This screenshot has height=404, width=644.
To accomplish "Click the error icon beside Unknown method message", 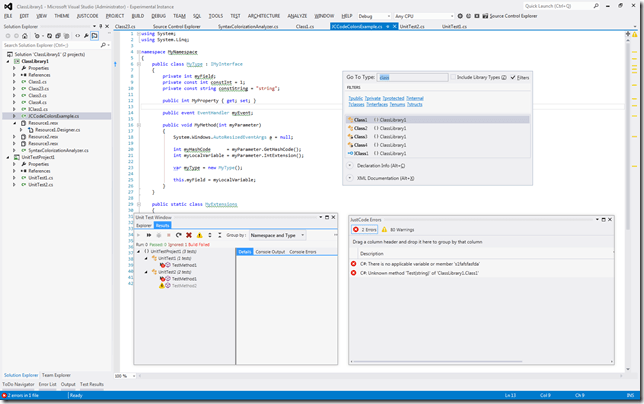I will (x=353, y=272).
